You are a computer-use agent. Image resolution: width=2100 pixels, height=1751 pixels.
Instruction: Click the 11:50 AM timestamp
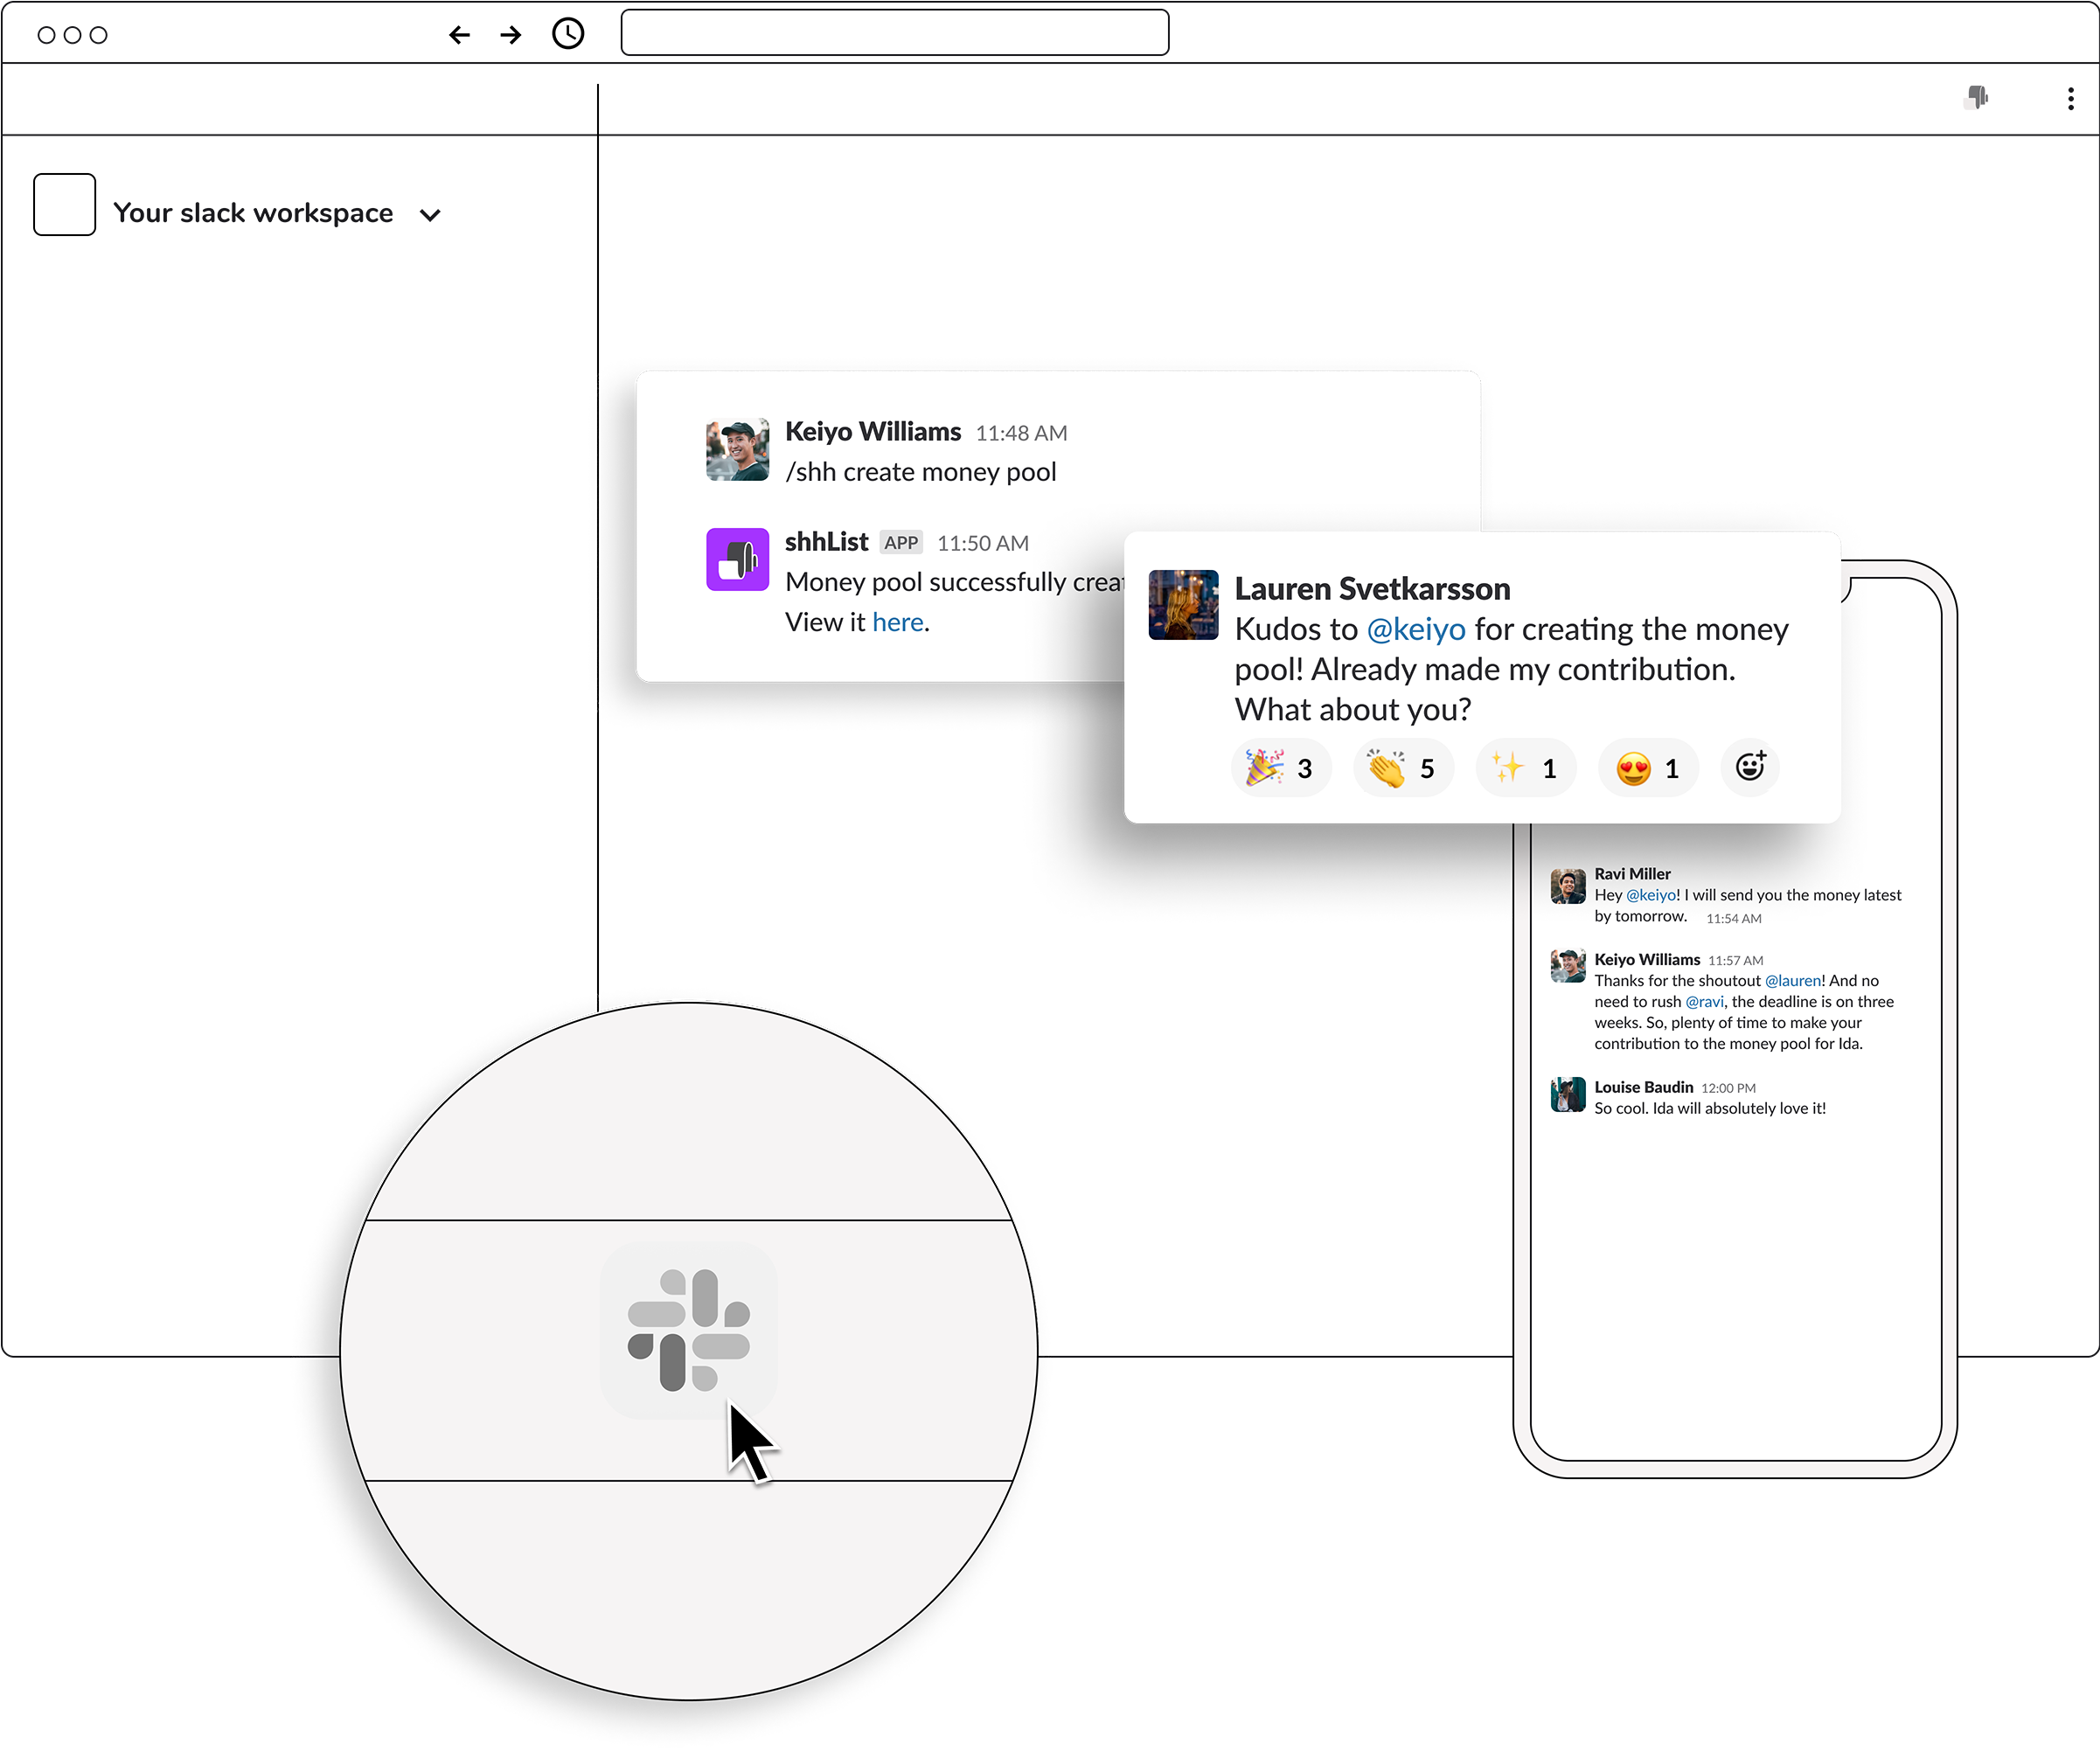[982, 543]
